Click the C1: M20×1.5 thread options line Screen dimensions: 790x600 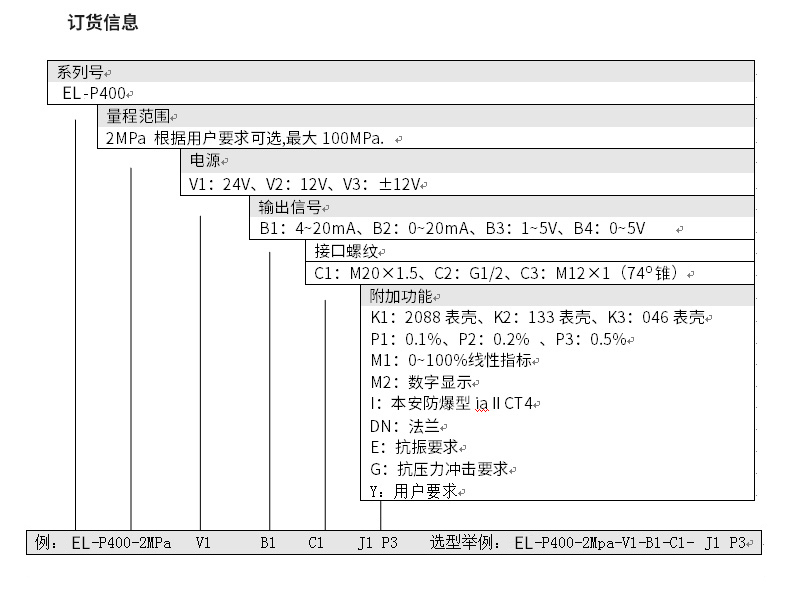(x=498, y=274)
